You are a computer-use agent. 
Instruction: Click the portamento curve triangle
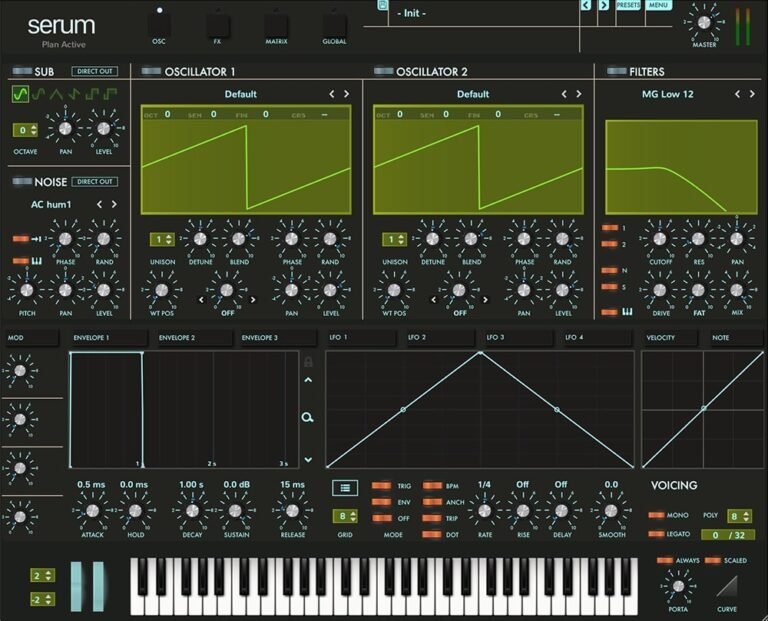pyautogui.click(x=727, y=586)
